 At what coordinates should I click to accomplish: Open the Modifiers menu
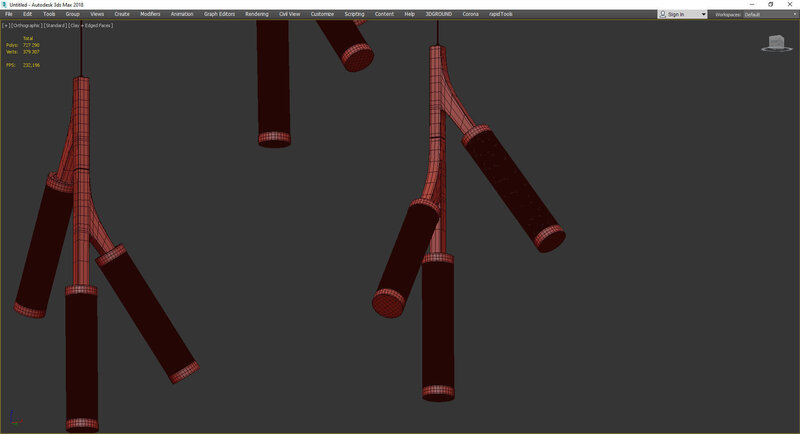(x=150, y=14)
